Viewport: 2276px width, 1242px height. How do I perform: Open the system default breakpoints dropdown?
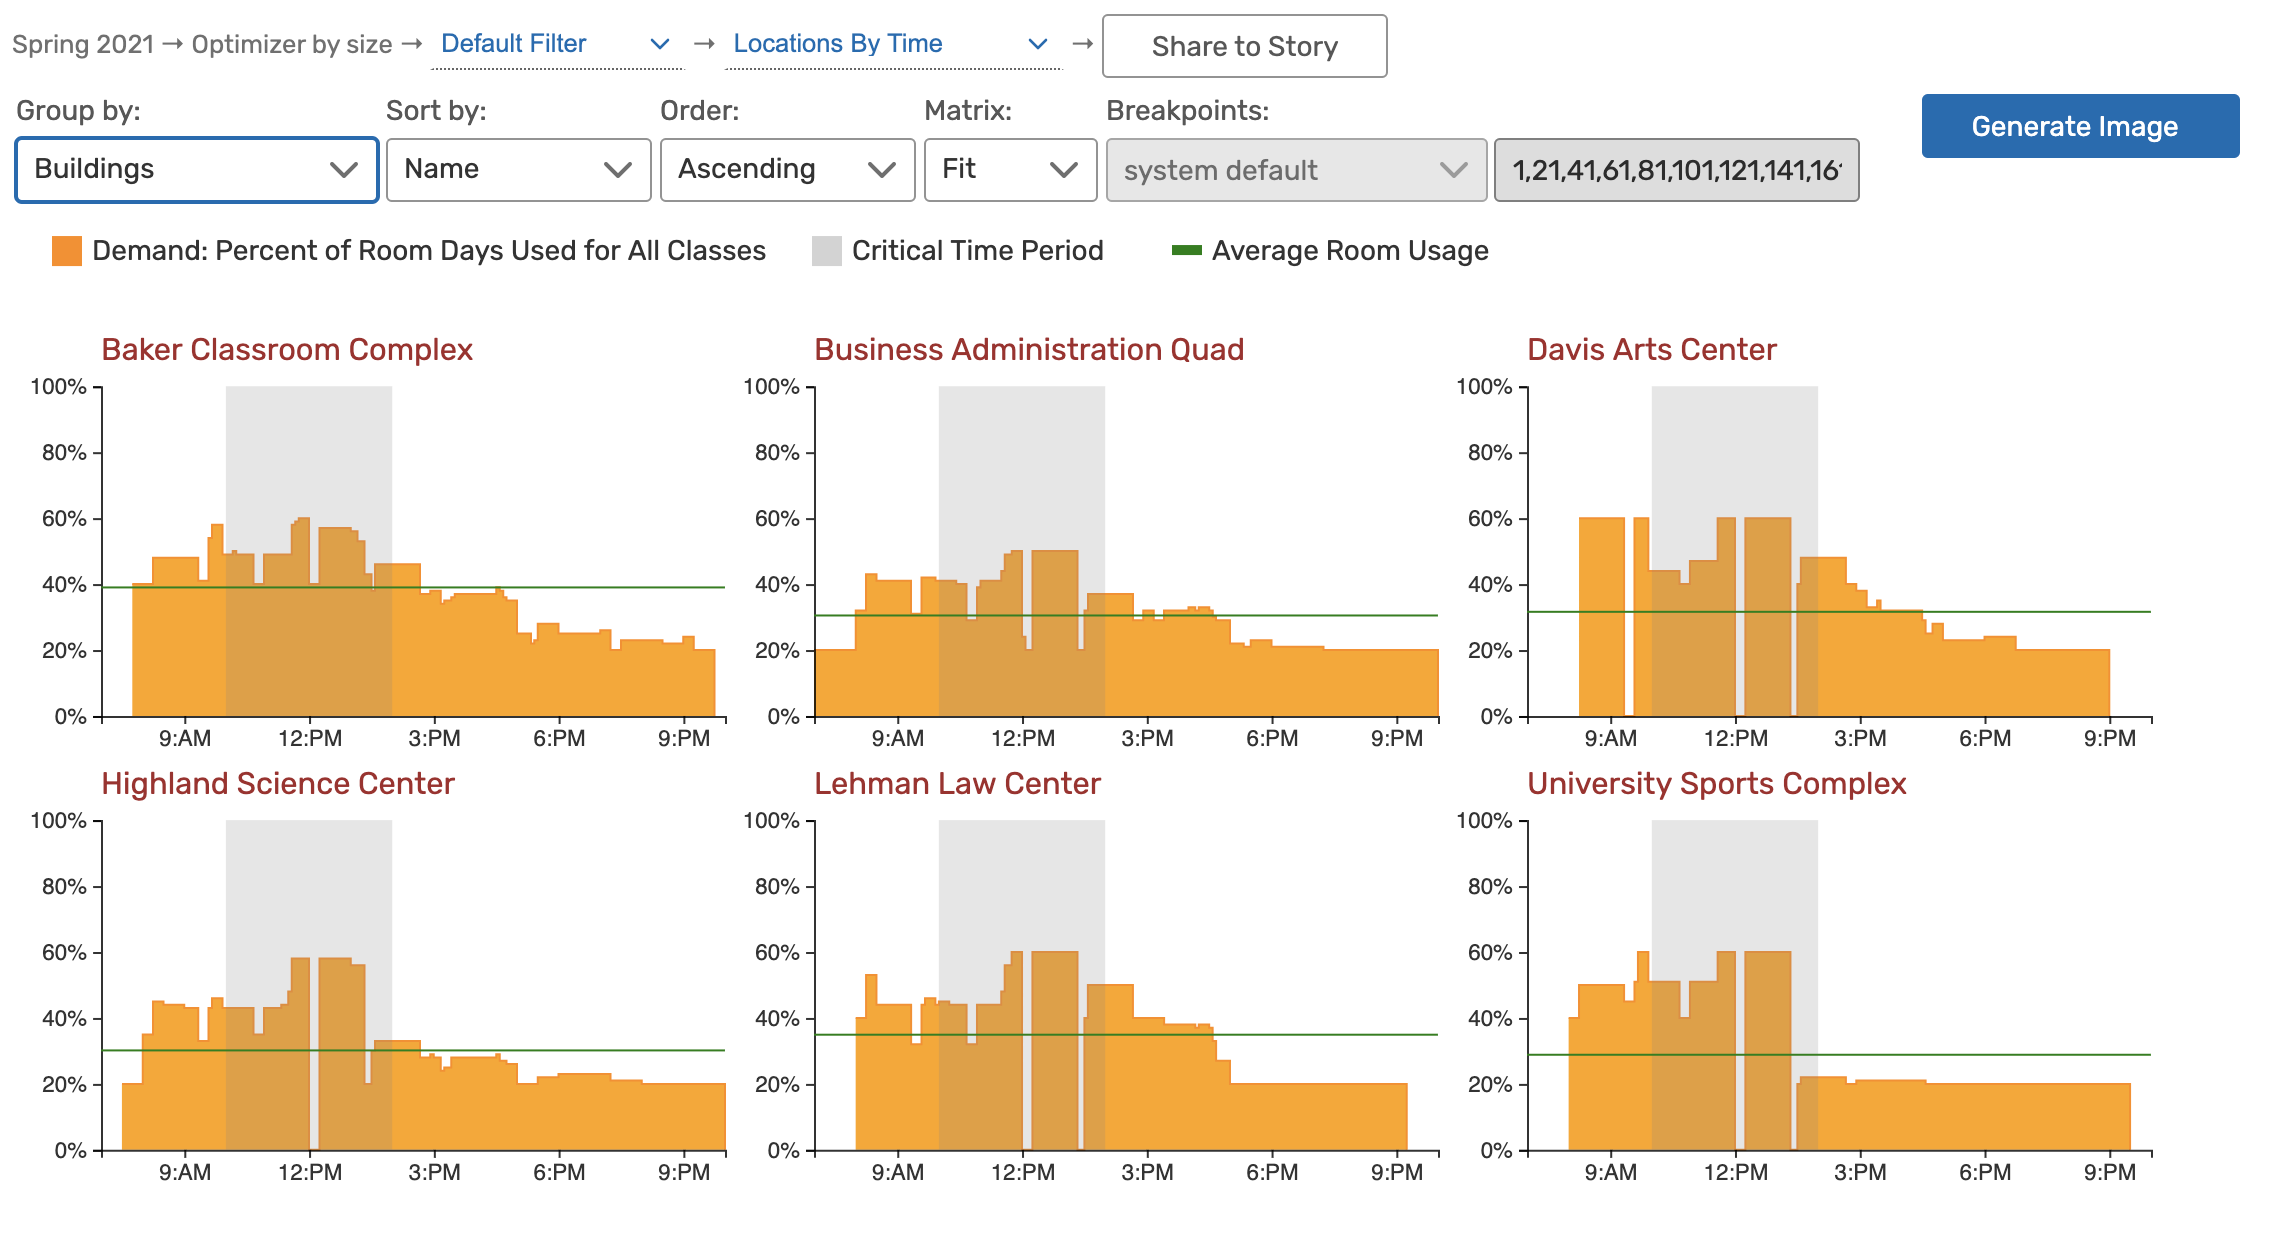[1295, 170]
